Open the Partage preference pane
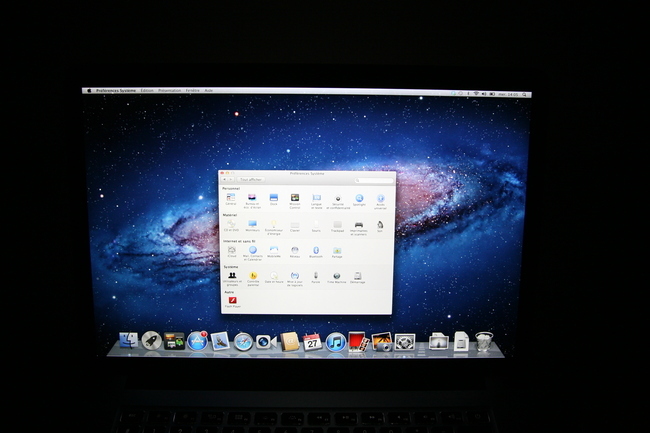 click(337, 253)
